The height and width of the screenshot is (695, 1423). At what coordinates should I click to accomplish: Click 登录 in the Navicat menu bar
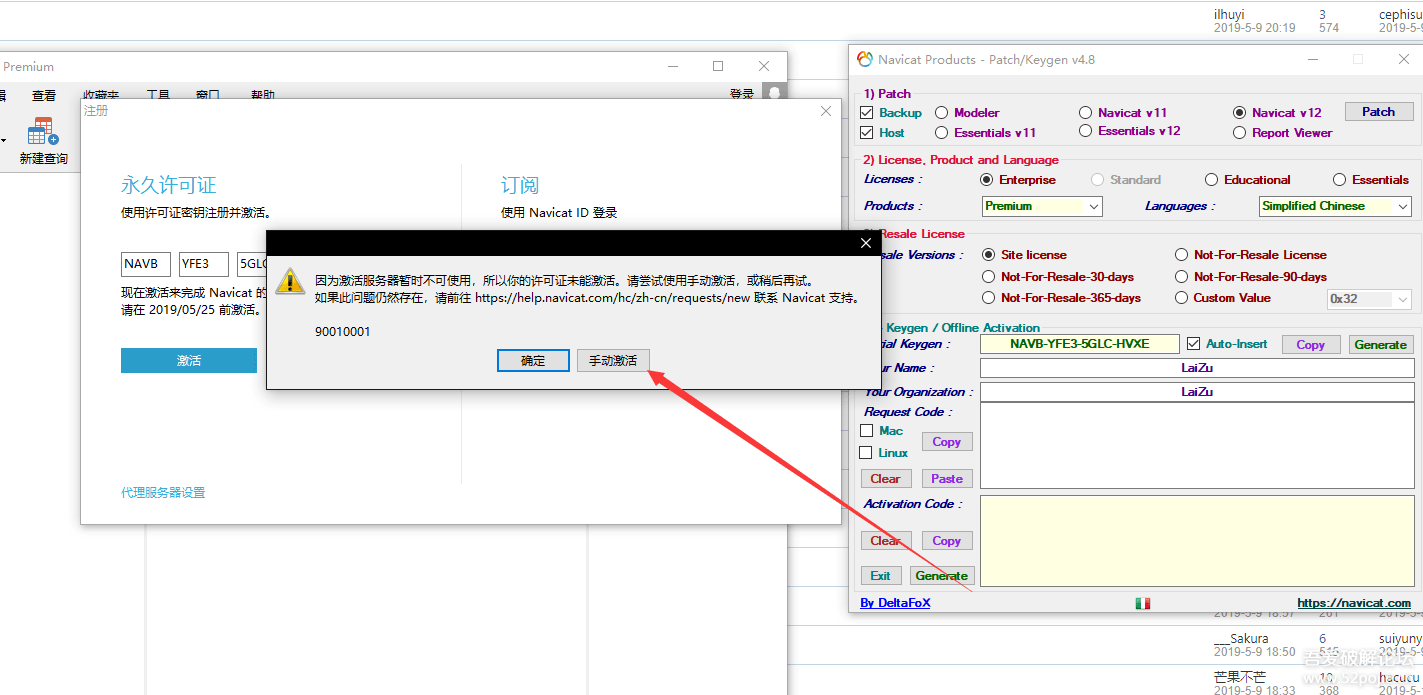(x=742, y=94)
